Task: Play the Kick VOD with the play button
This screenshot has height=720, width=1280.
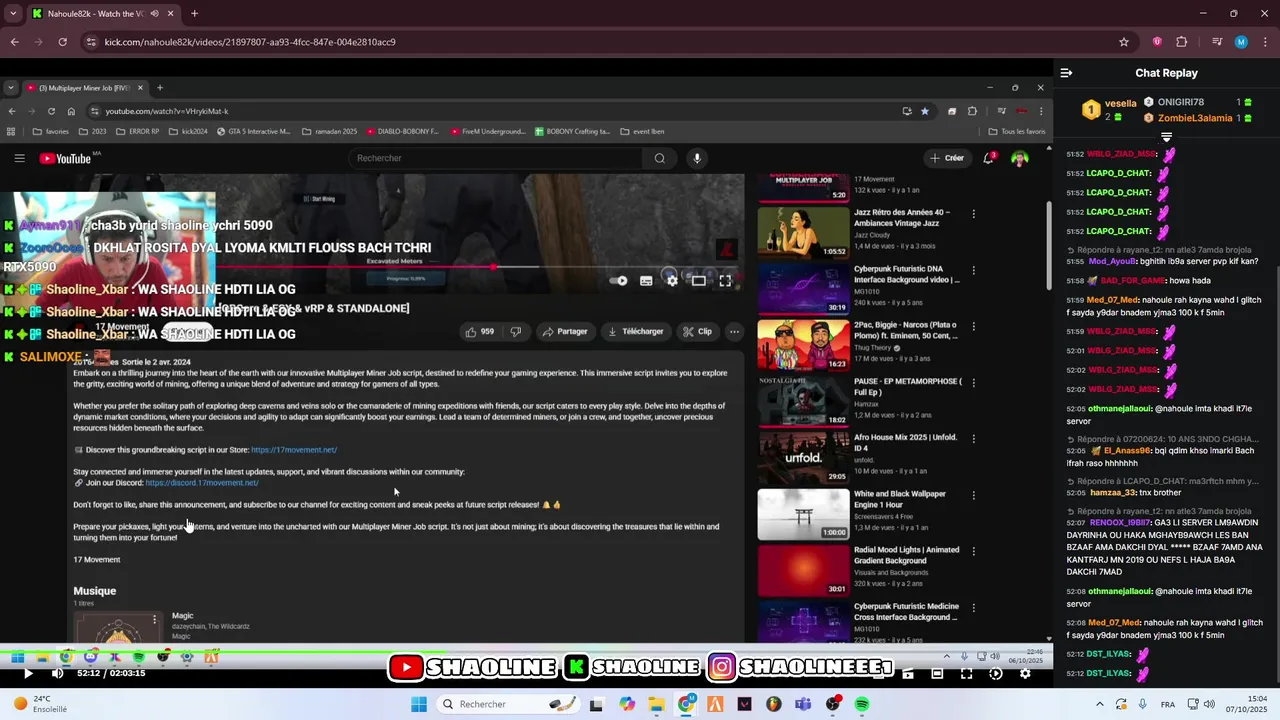Action: click(x=28, y=673)
